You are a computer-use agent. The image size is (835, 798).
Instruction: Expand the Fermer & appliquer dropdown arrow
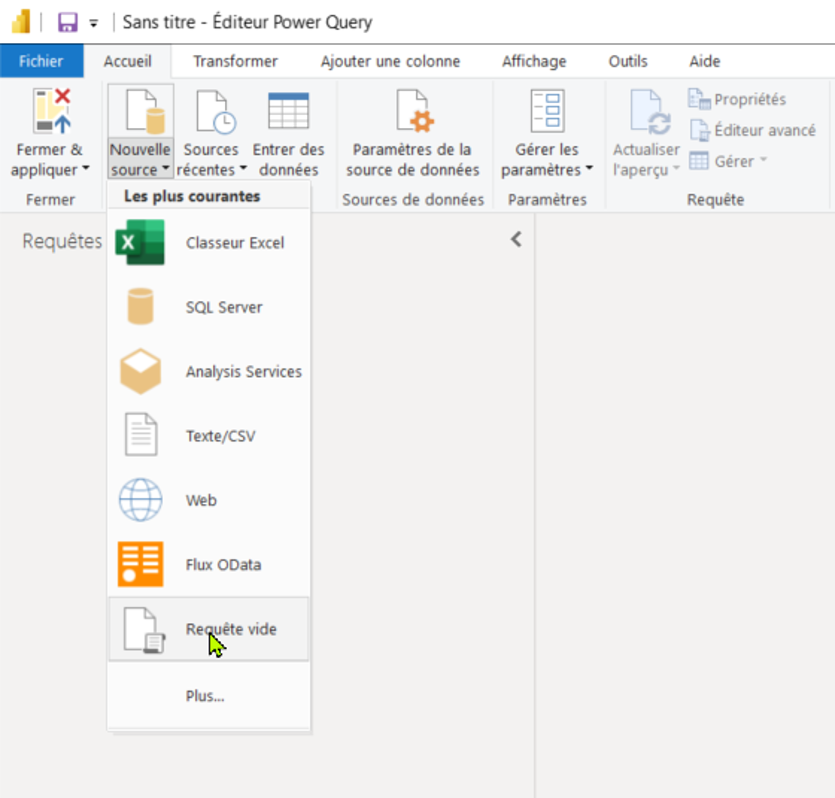(x=86, y=168)
